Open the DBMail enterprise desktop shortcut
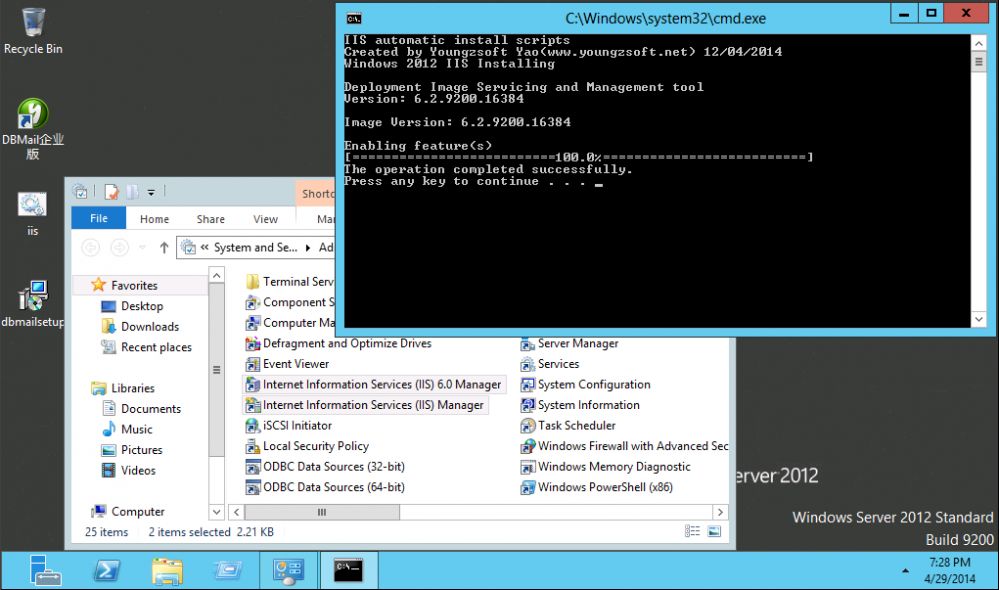The width and height of the screenshot is (999, 590). click(32, 116)
